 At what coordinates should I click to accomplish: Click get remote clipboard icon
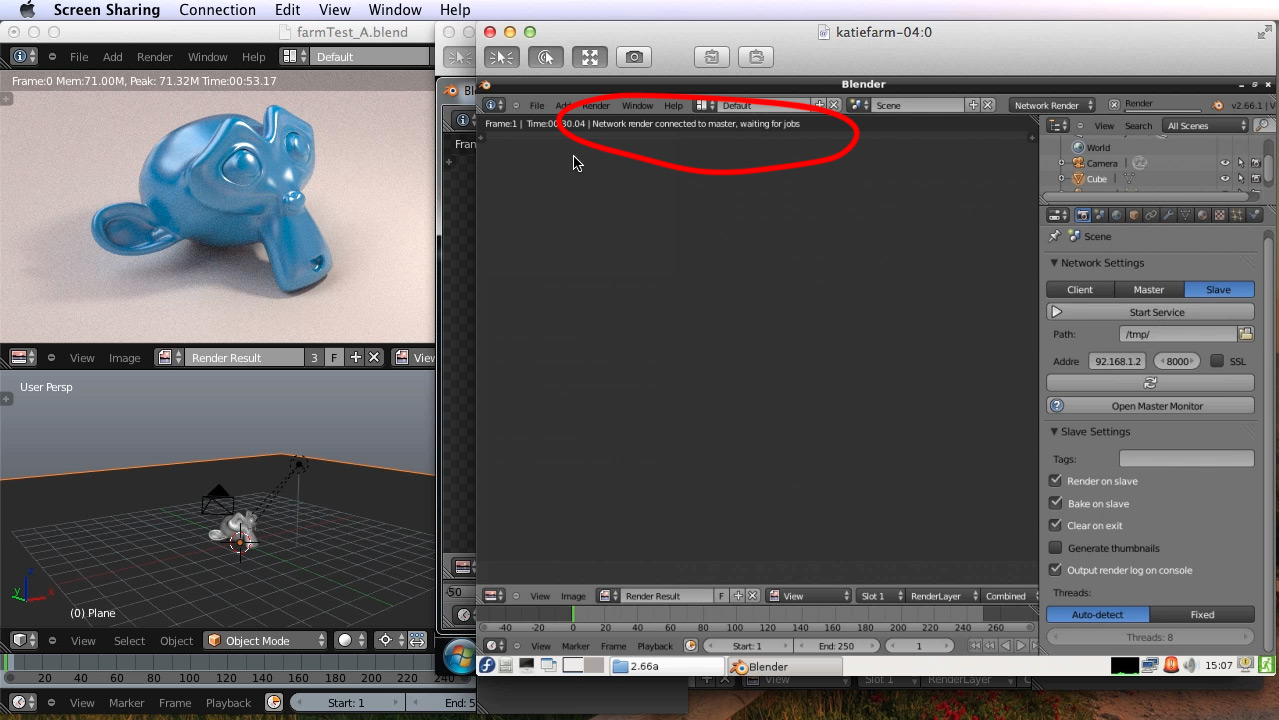(711, 58)
